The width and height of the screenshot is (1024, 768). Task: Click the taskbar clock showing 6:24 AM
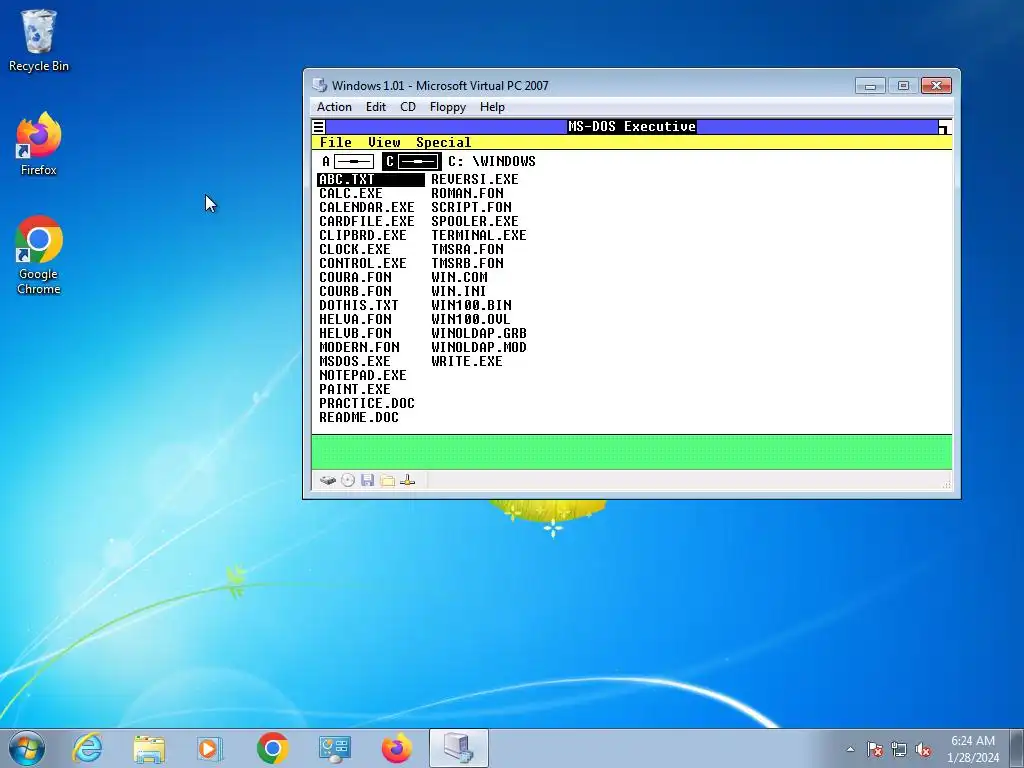pyautogui.click(x=973, y=749)
